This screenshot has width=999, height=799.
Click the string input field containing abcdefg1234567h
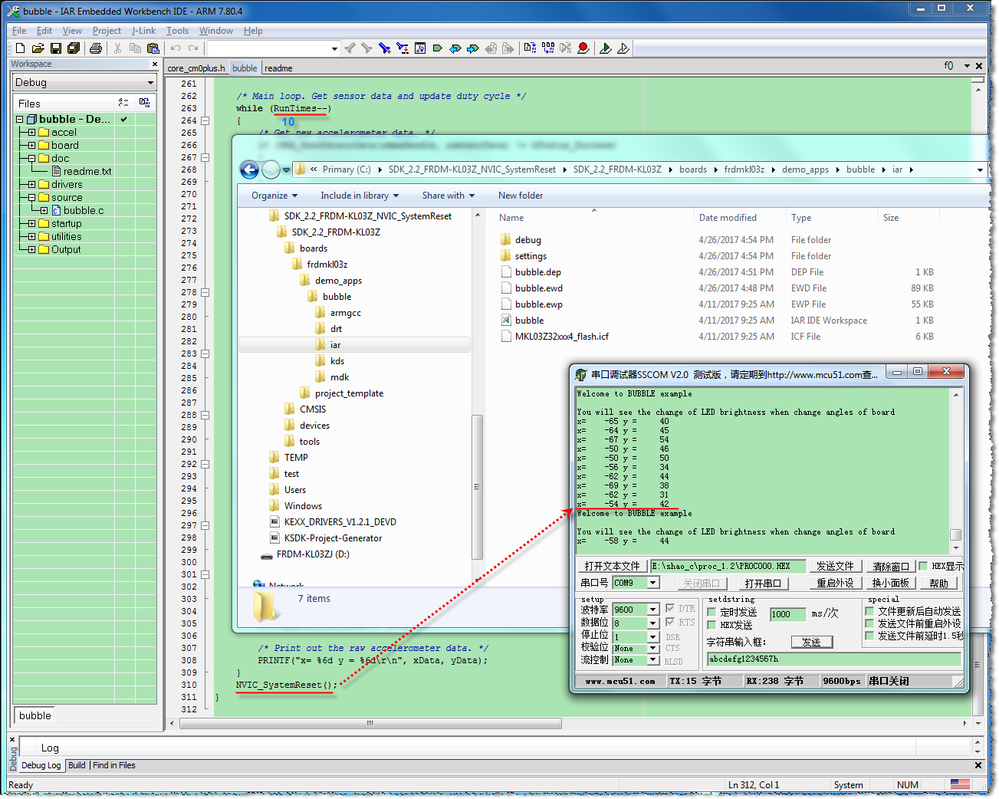834,659
